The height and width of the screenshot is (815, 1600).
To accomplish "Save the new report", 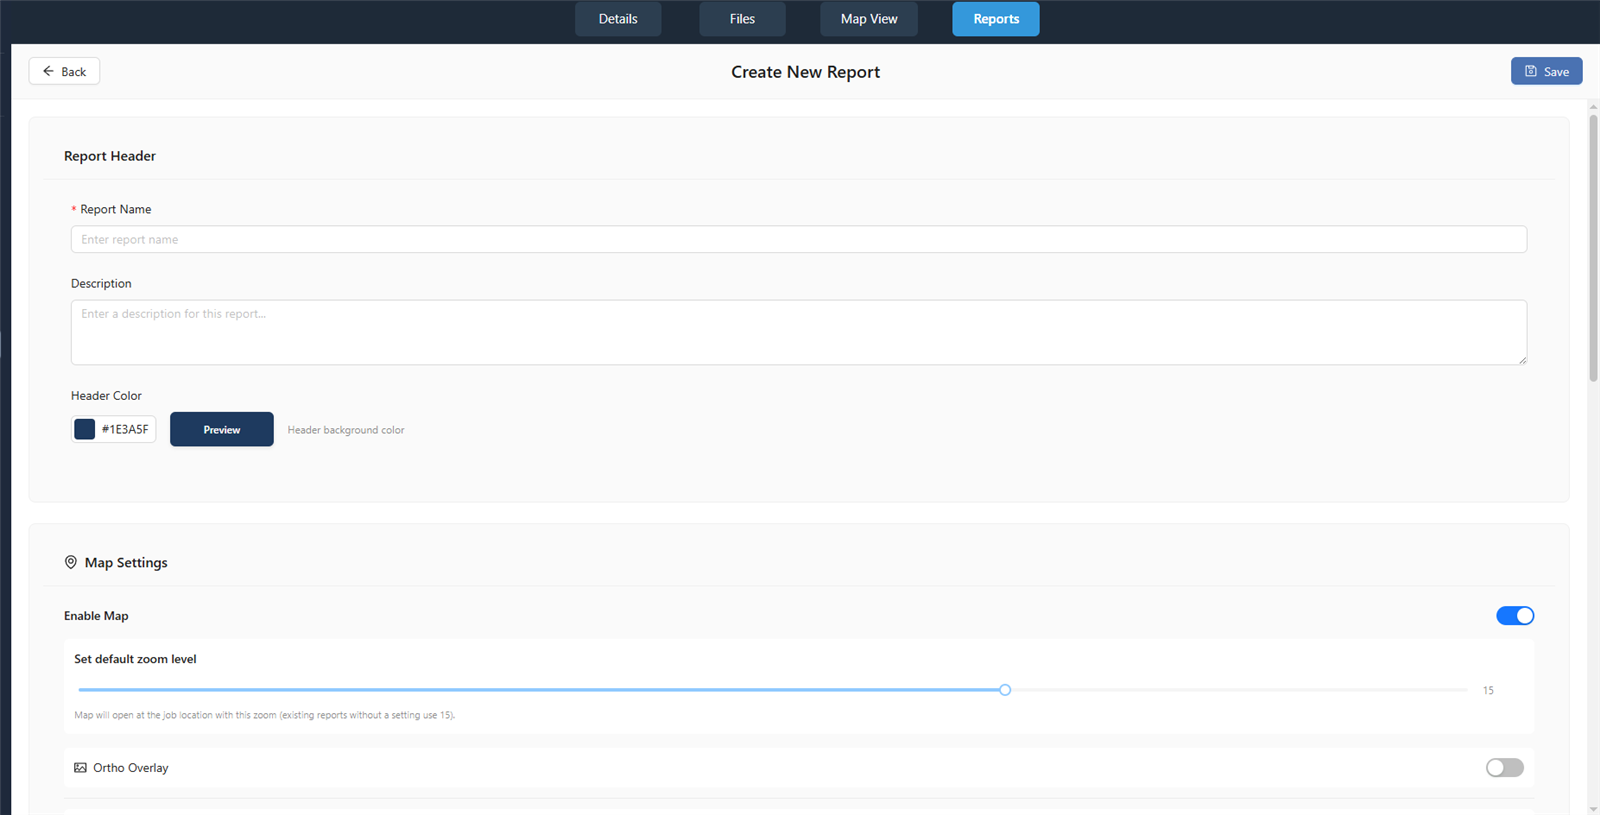I will 1546,71.
